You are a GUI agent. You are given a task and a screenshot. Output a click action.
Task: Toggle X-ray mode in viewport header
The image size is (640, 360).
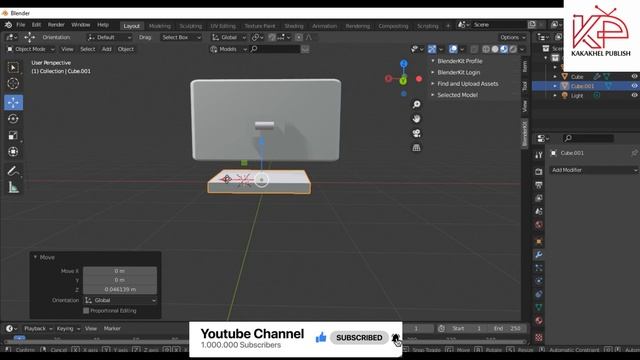pyautogui.click(x=474, y=49)
